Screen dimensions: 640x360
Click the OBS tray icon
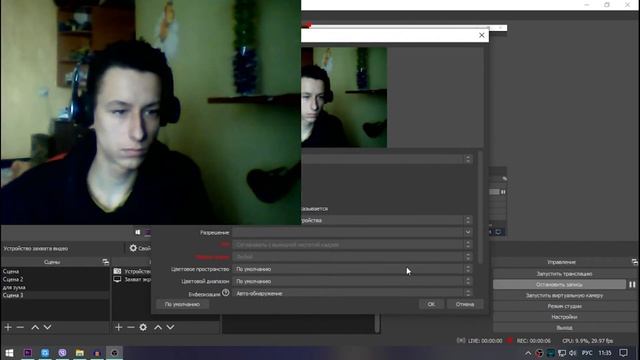pos(539,353)
